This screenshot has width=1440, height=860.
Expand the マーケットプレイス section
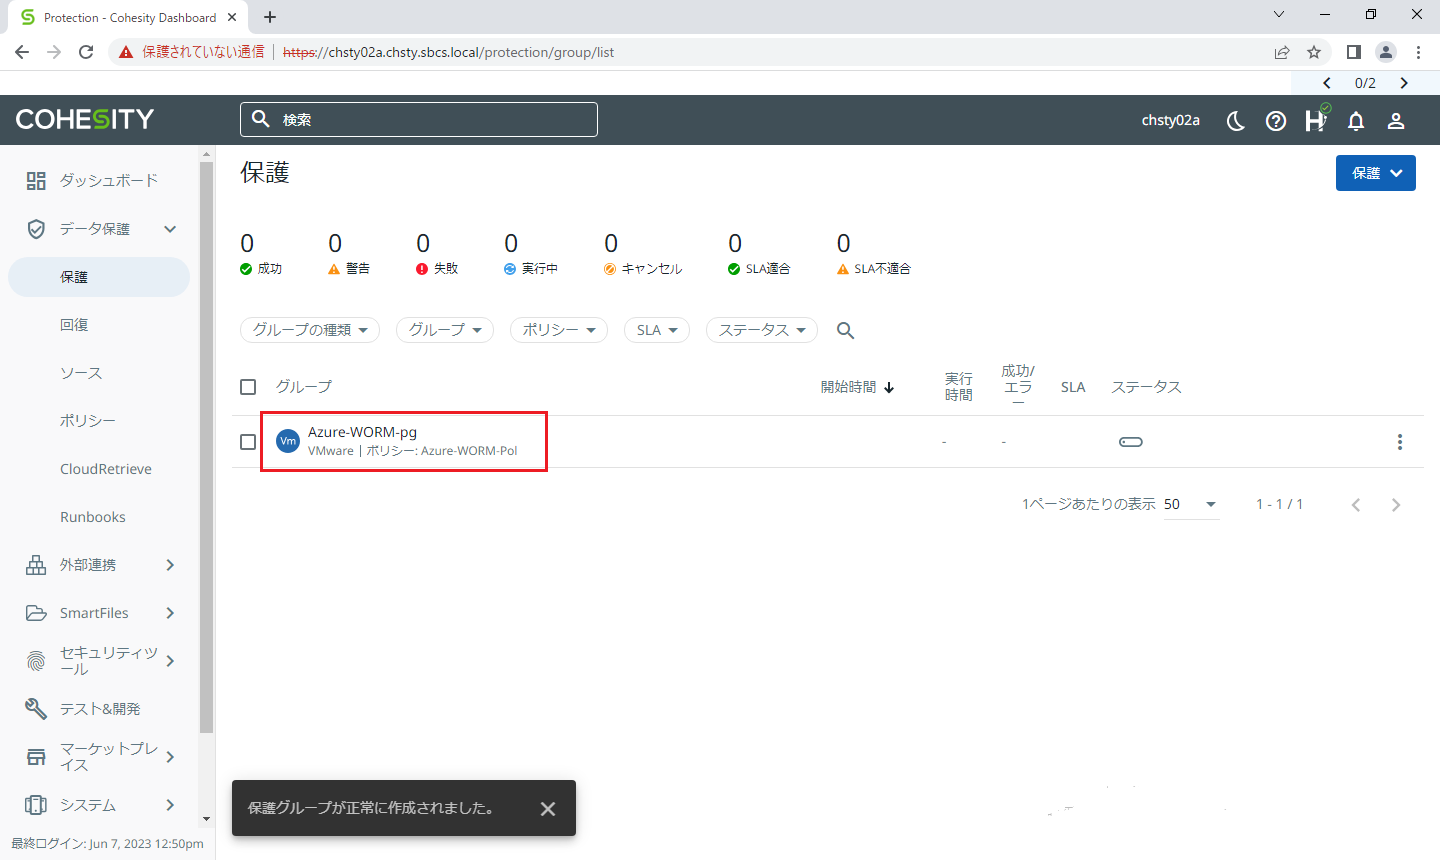tap(170, 757)
